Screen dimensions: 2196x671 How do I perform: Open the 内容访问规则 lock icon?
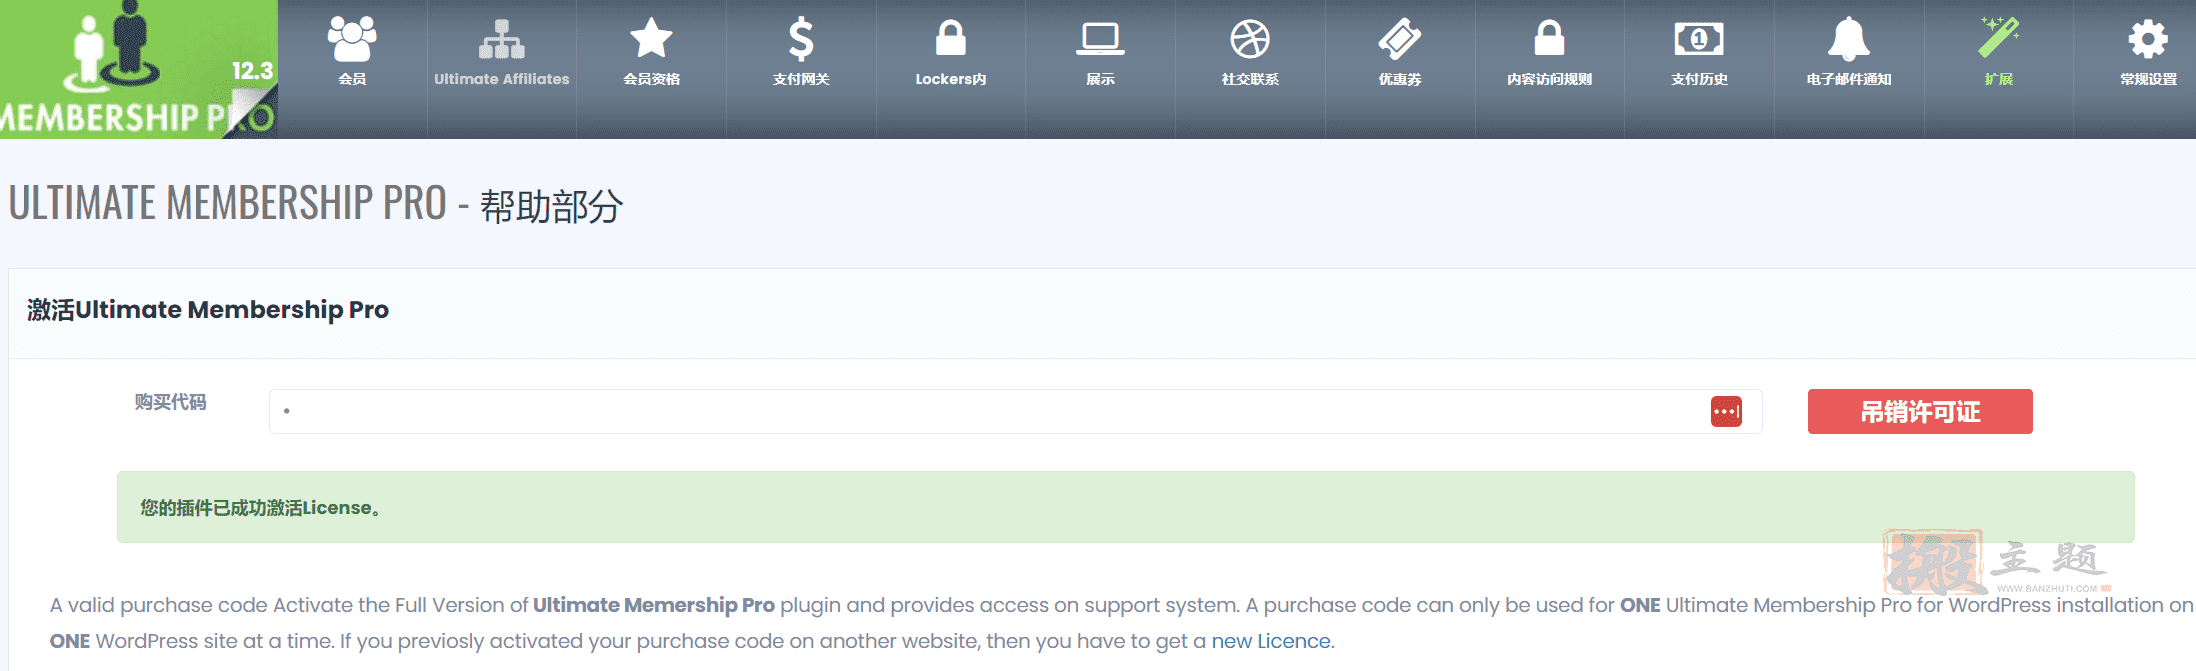[1549, 39]
